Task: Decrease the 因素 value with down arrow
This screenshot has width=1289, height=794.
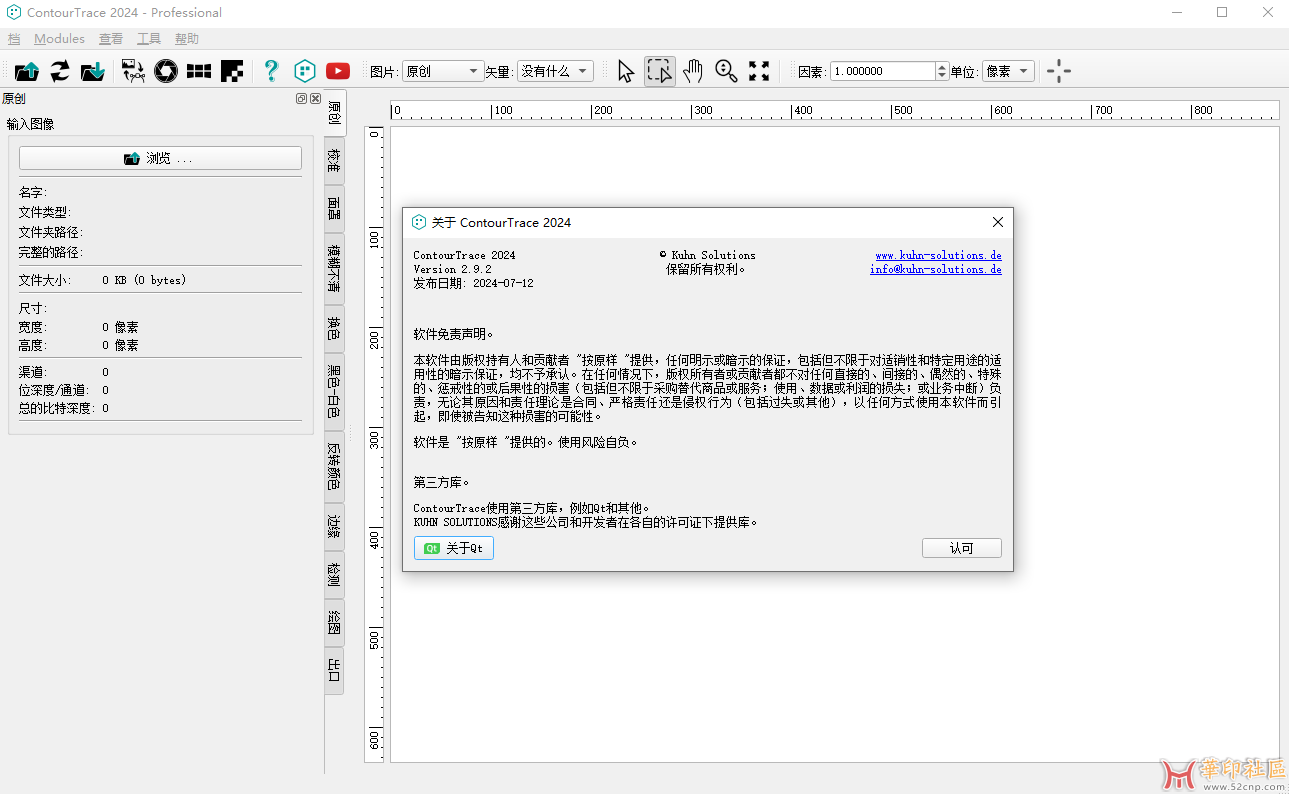Action: 942,76
